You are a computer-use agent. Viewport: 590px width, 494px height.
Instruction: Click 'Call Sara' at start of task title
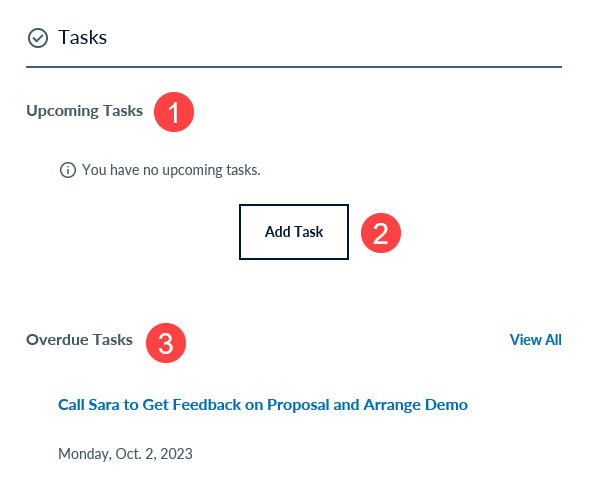pyautogui.click(x=89, y=405)
